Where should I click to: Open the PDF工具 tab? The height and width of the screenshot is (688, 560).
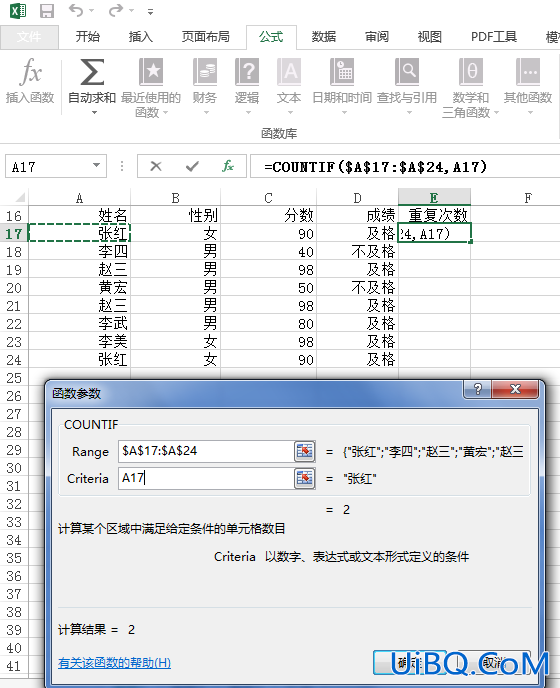click(x=494, y=37)
